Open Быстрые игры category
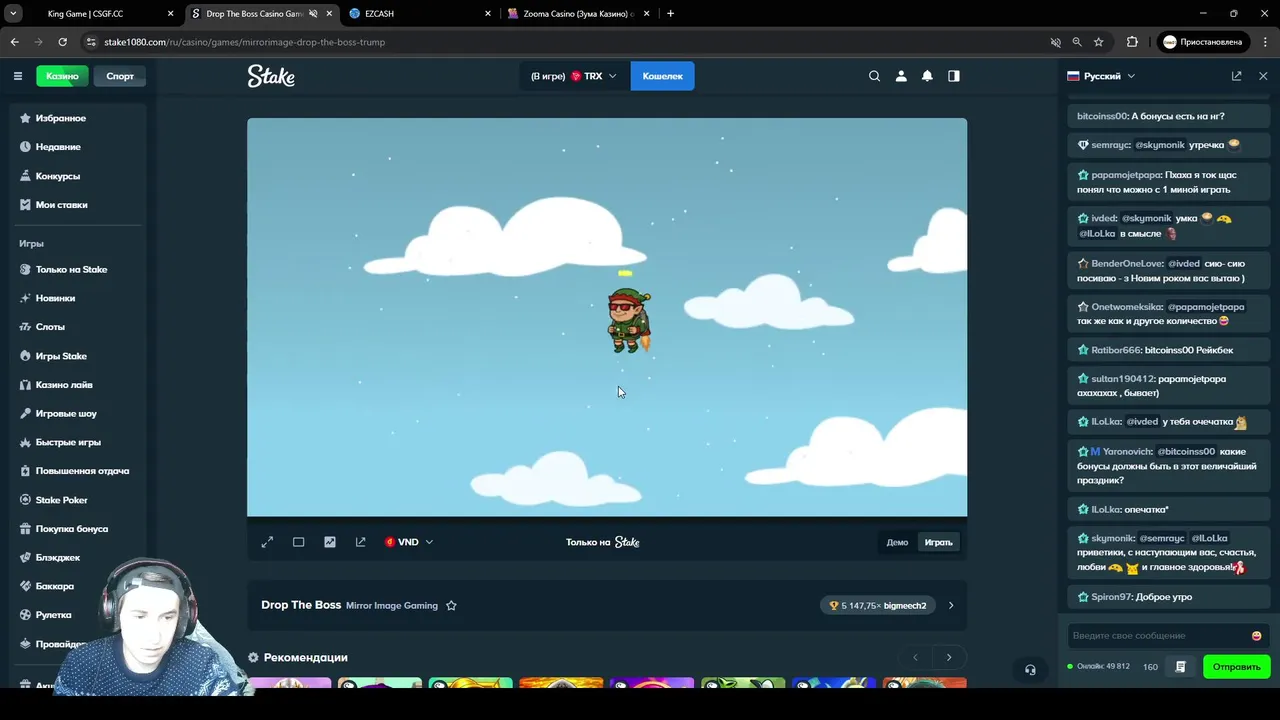The height and width of the screenshot is (720, 1280). pyautogui.click(x=68, y=442)
